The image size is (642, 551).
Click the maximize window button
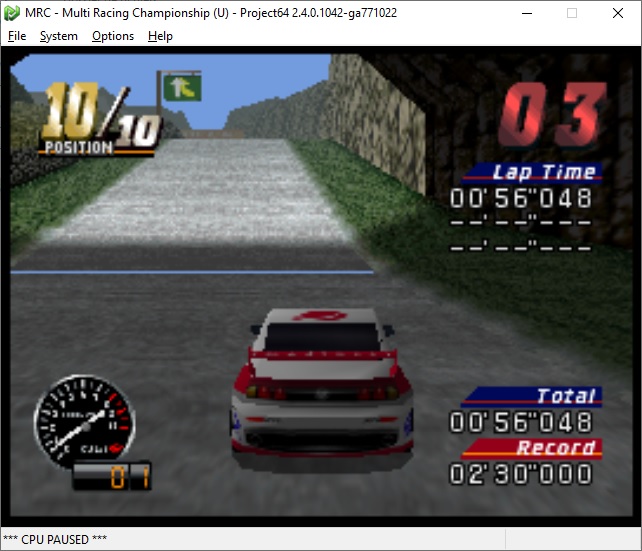point(572,13)
